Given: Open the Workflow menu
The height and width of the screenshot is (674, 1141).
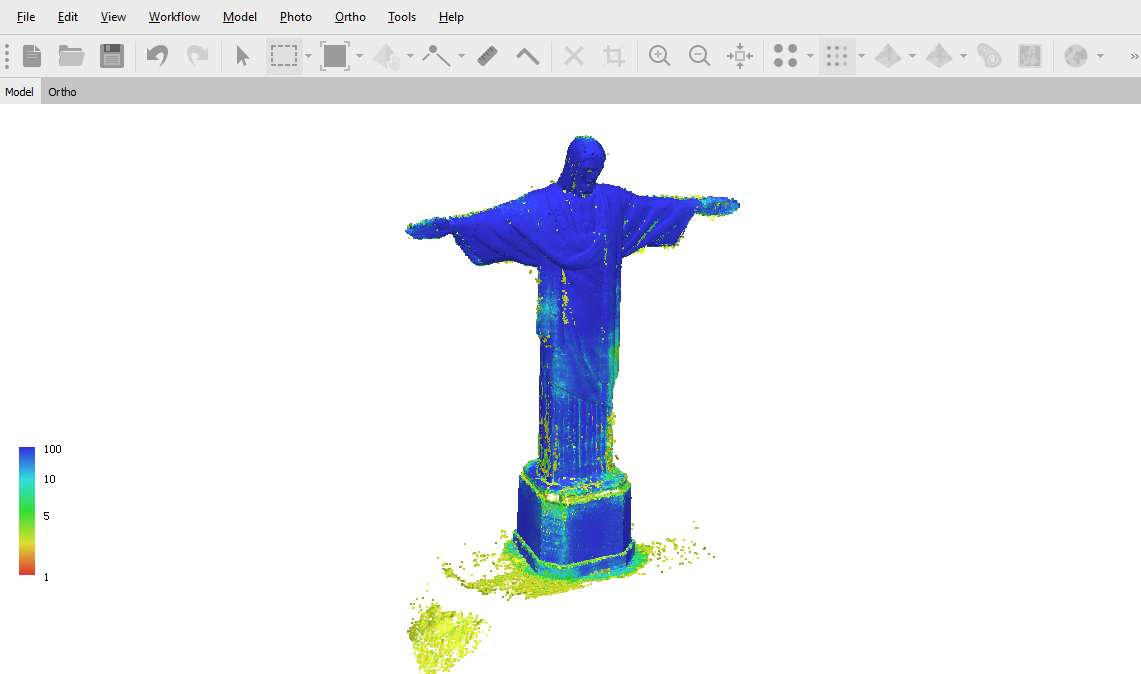Looking at the screenshot, I should point(174,17).
